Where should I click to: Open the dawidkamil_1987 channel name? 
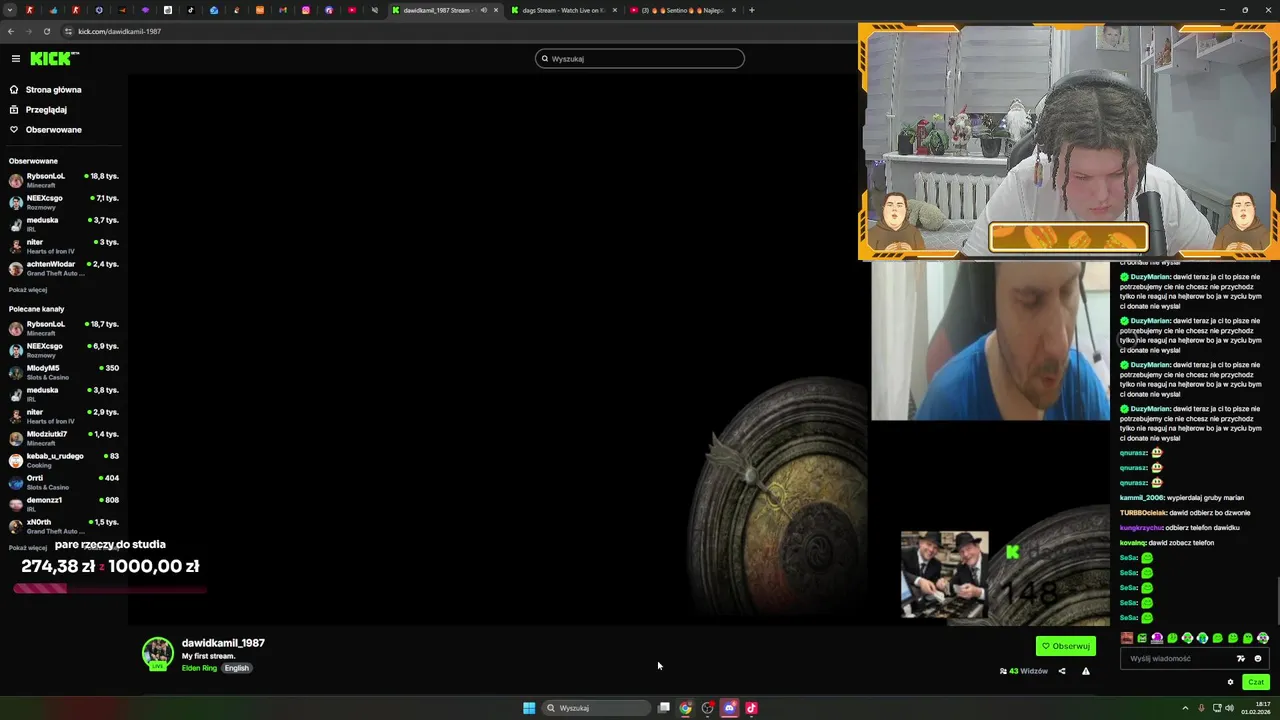pos(223,643)
